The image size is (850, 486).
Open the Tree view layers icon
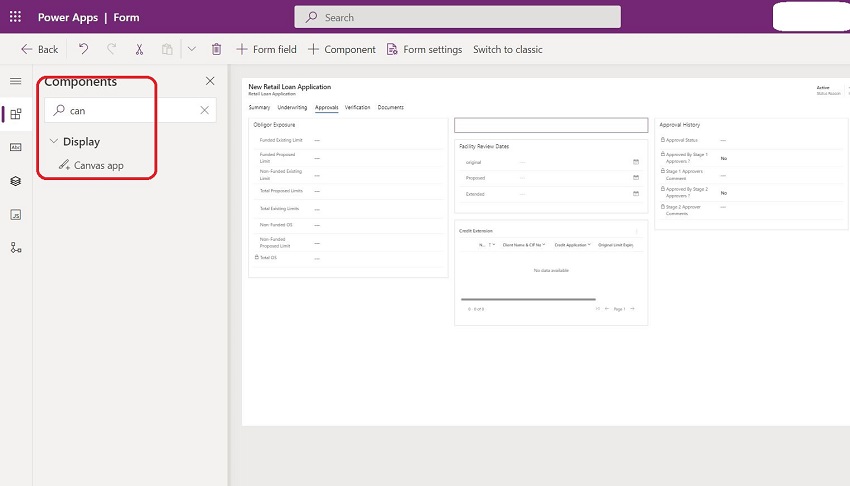point(15,181)
